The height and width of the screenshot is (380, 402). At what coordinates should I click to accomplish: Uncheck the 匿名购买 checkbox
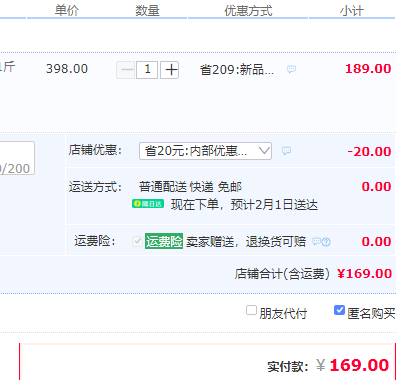[339, 310]
